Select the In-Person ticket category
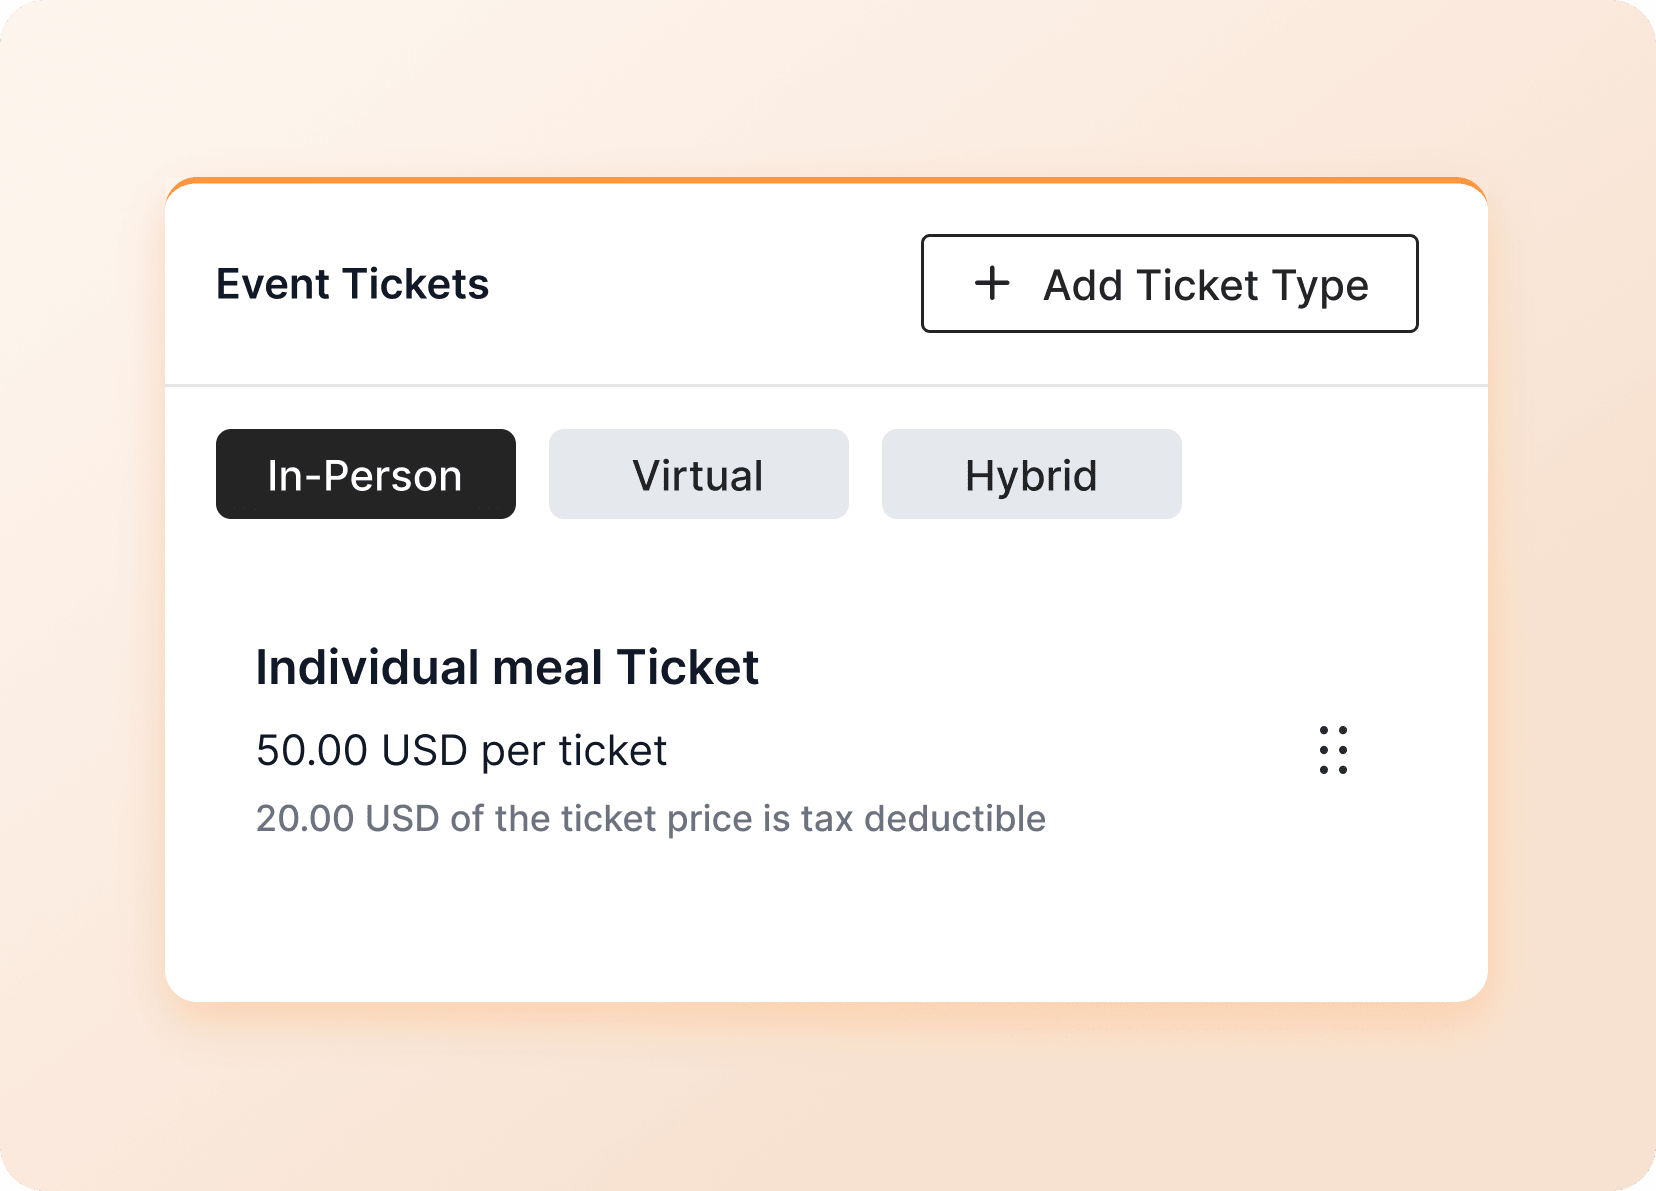The width and height of the screenshot is (1656, 1191). tap(365, 474)
